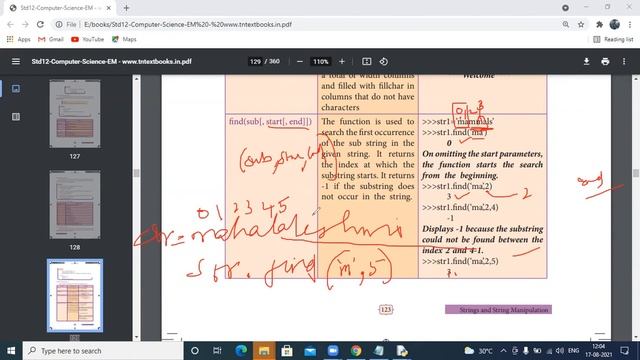640x360 pixels.
Task: Open the clock and date flyout
Action: (598, 351)
